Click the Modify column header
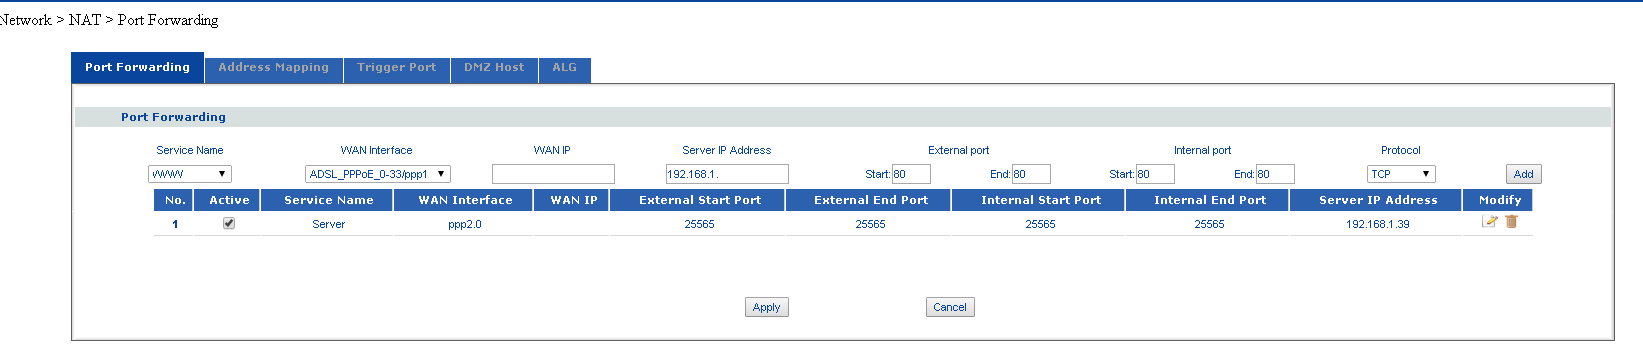 (x=1499, y=200)
